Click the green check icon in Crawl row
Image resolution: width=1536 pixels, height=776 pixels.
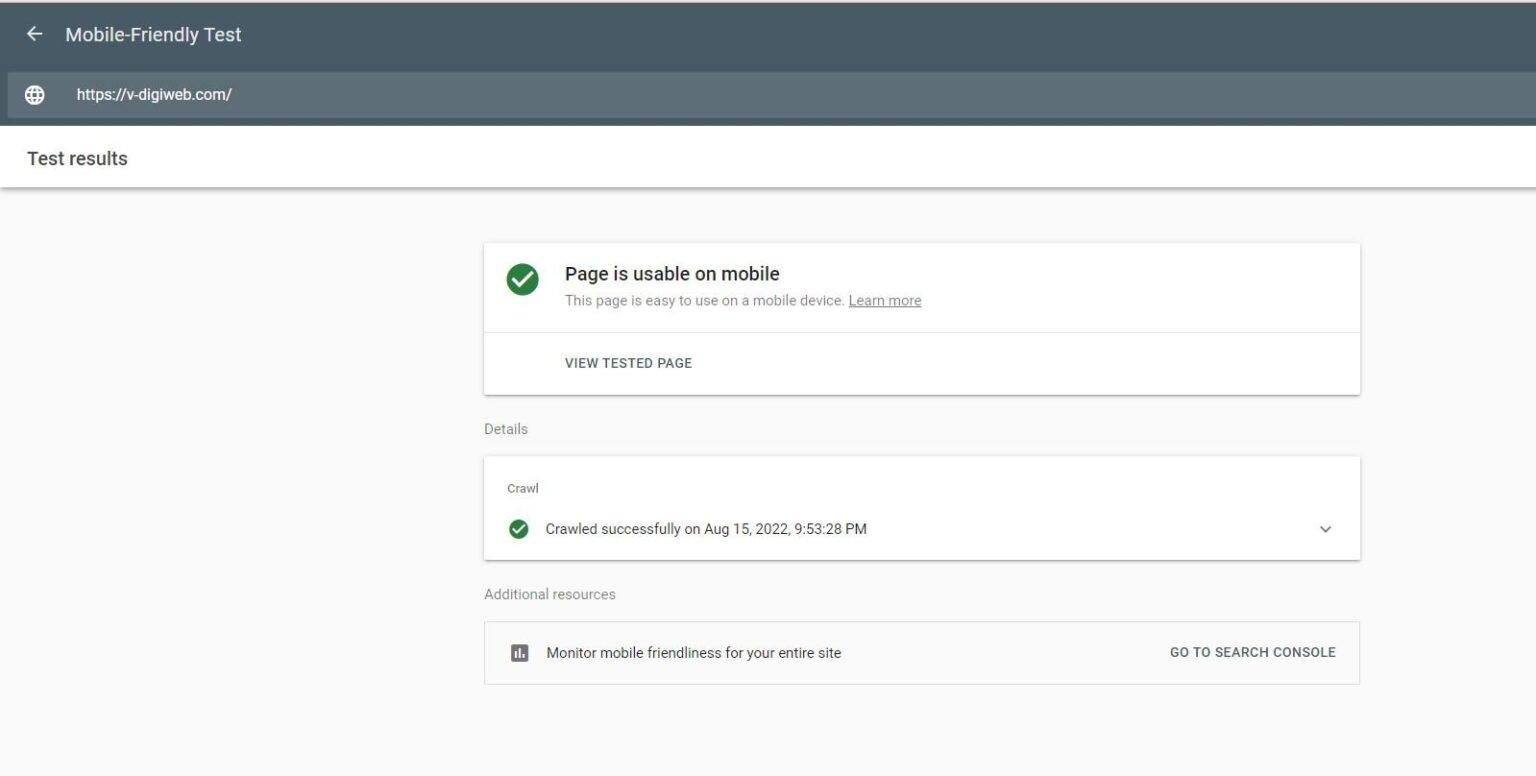[x=519, y=529]
